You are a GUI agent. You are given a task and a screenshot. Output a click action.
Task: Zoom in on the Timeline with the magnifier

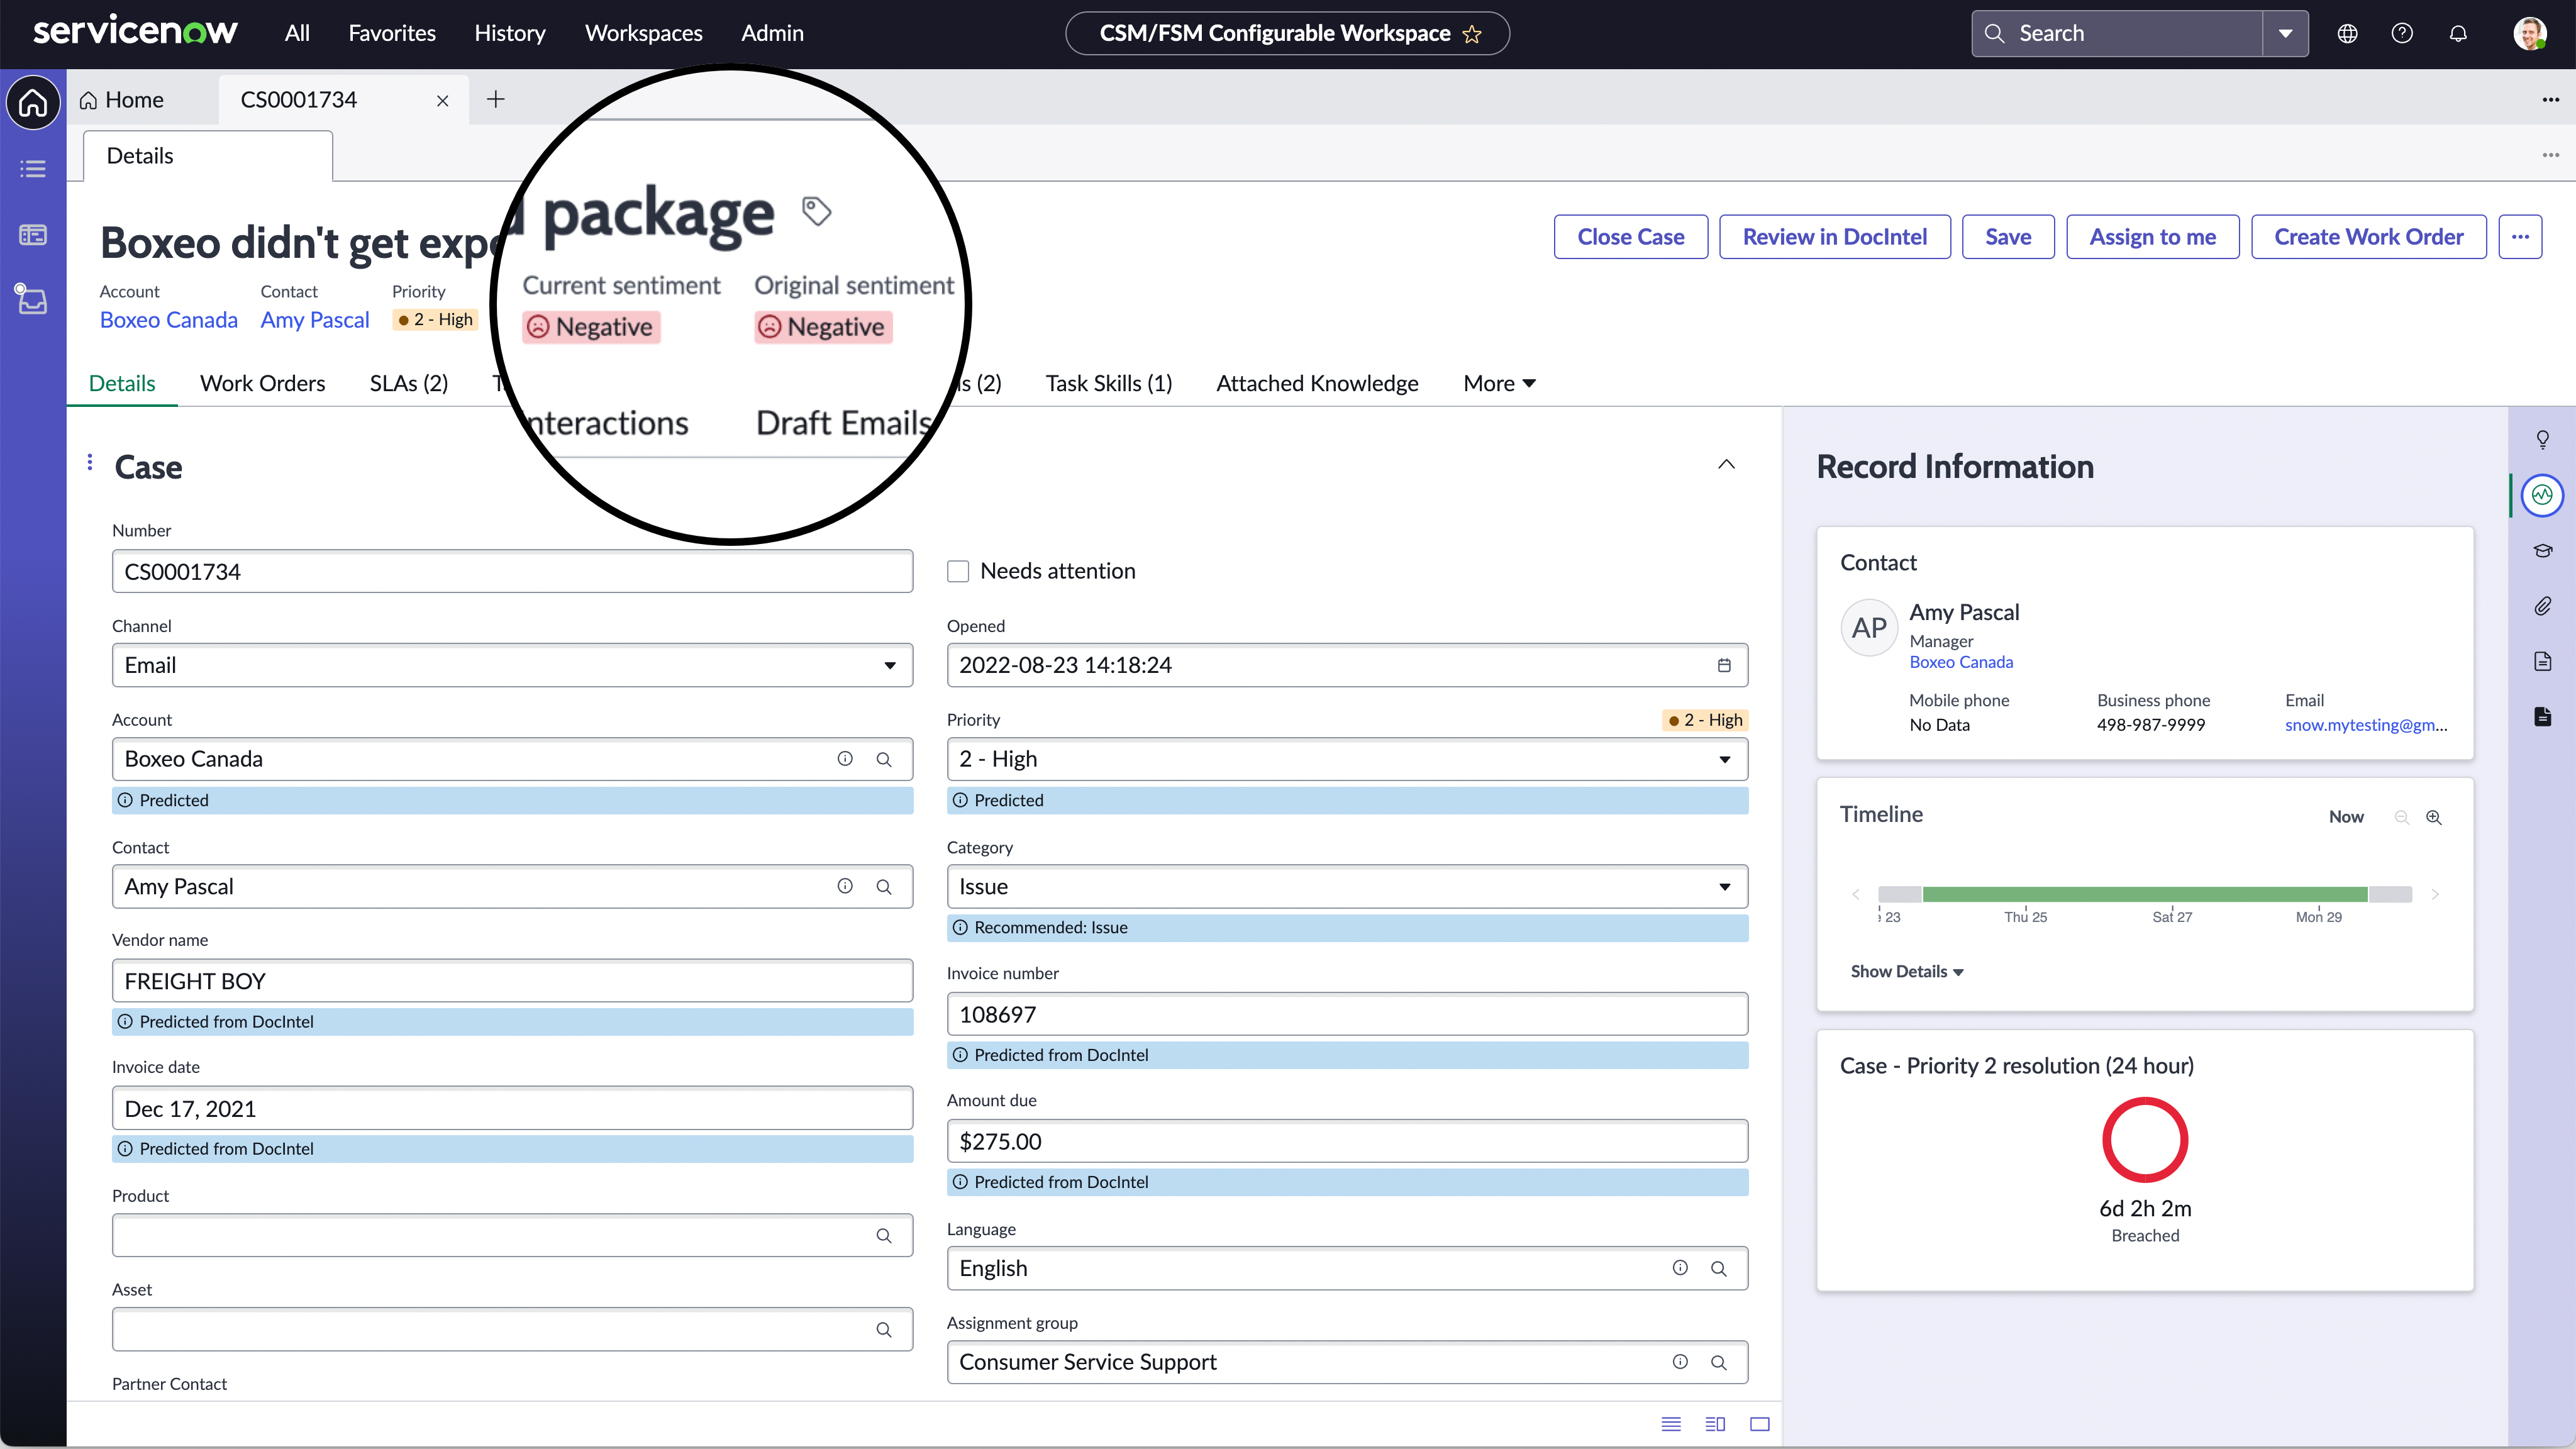[x=2434, y=817]
